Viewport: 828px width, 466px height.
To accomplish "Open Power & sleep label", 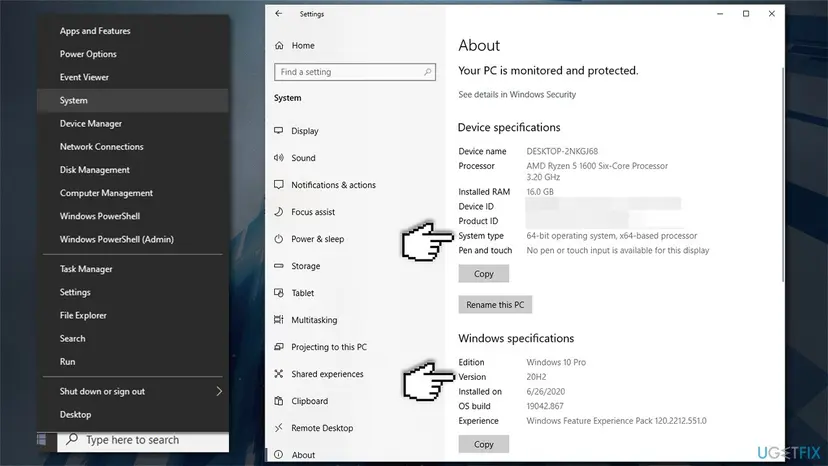I will [x=317, y=239].
